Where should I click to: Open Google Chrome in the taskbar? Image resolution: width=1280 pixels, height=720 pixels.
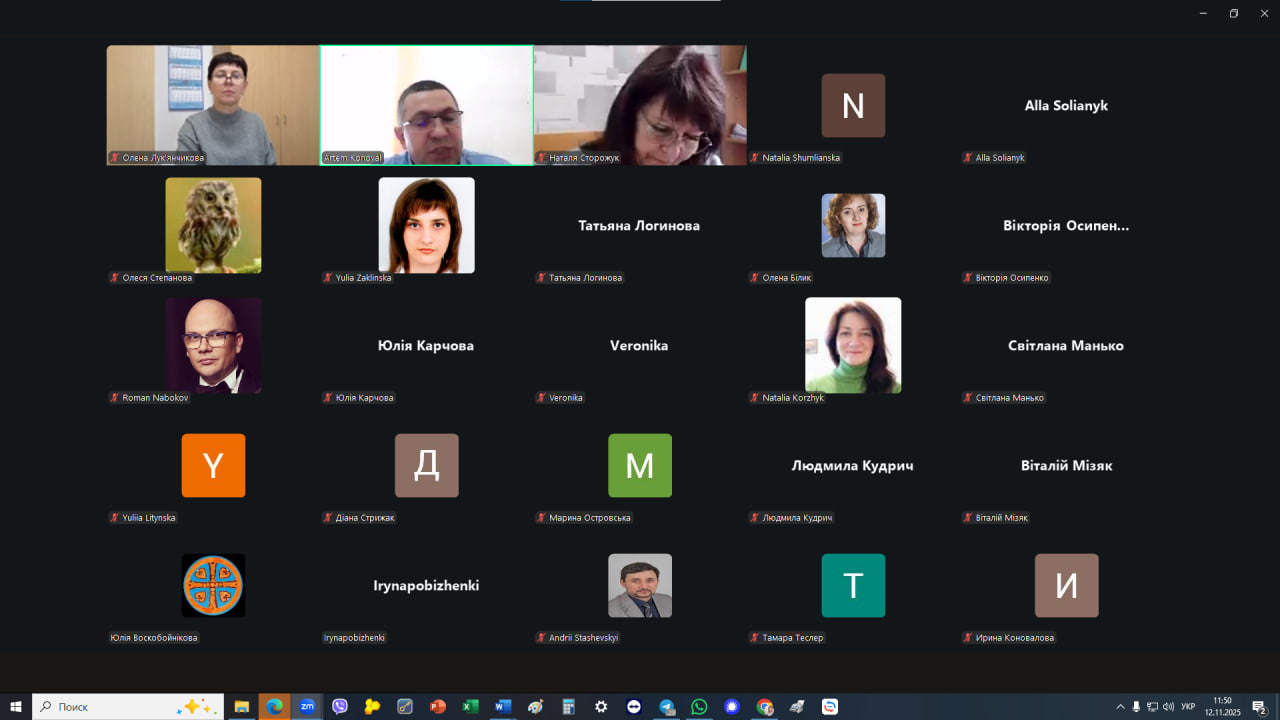coord(765,706)
